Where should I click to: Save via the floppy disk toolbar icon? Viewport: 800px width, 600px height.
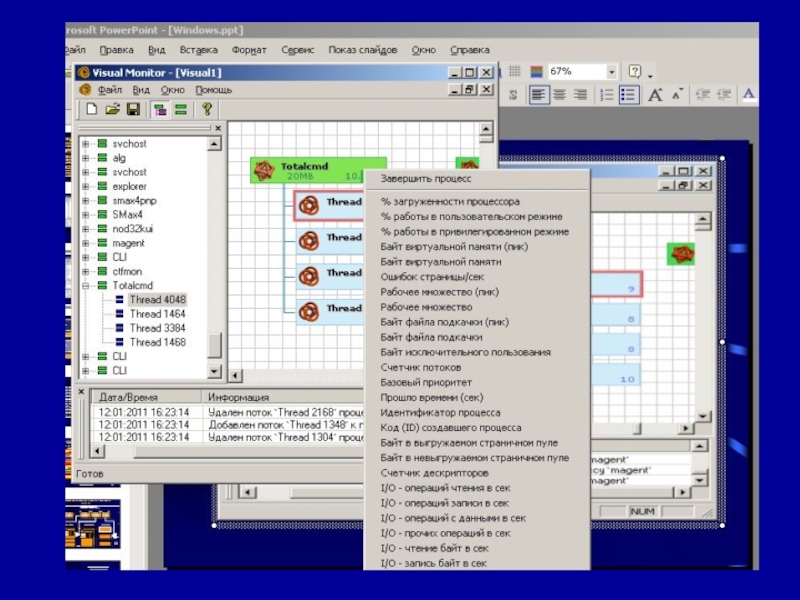(133, 109)
